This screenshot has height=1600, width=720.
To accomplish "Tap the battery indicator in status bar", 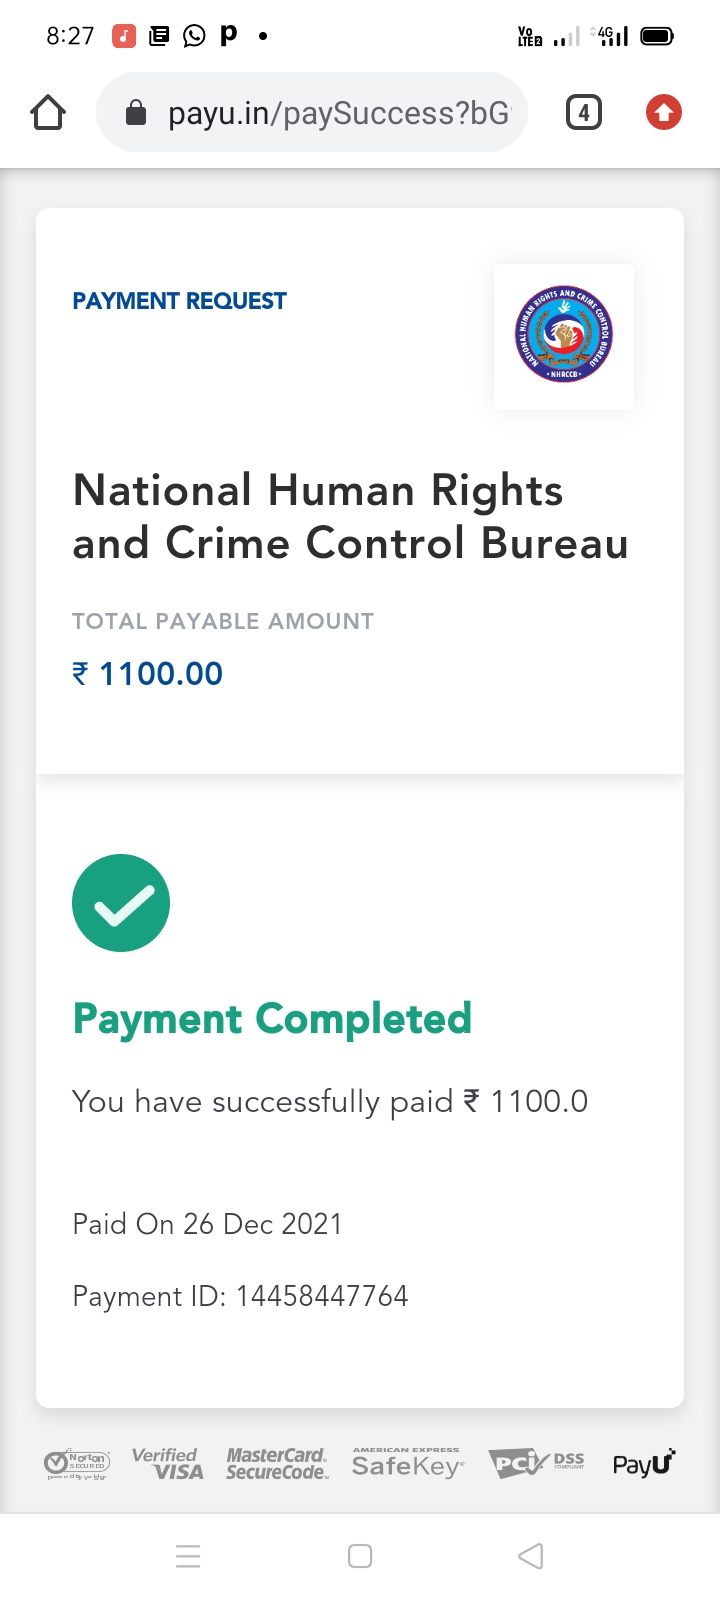I will [x=657, y=37].
